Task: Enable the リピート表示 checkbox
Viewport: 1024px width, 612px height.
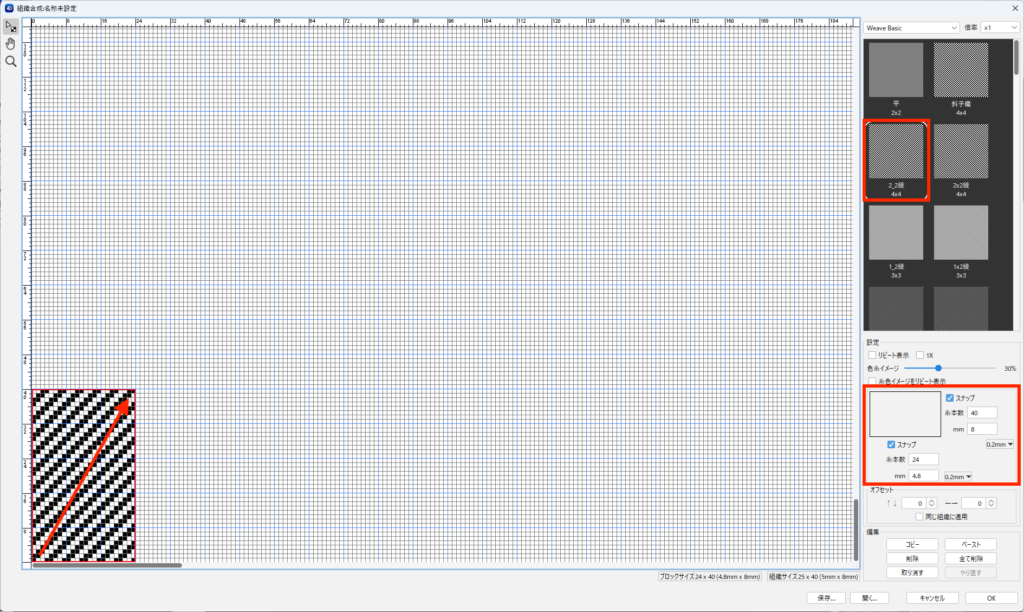Action: [872, 355]
